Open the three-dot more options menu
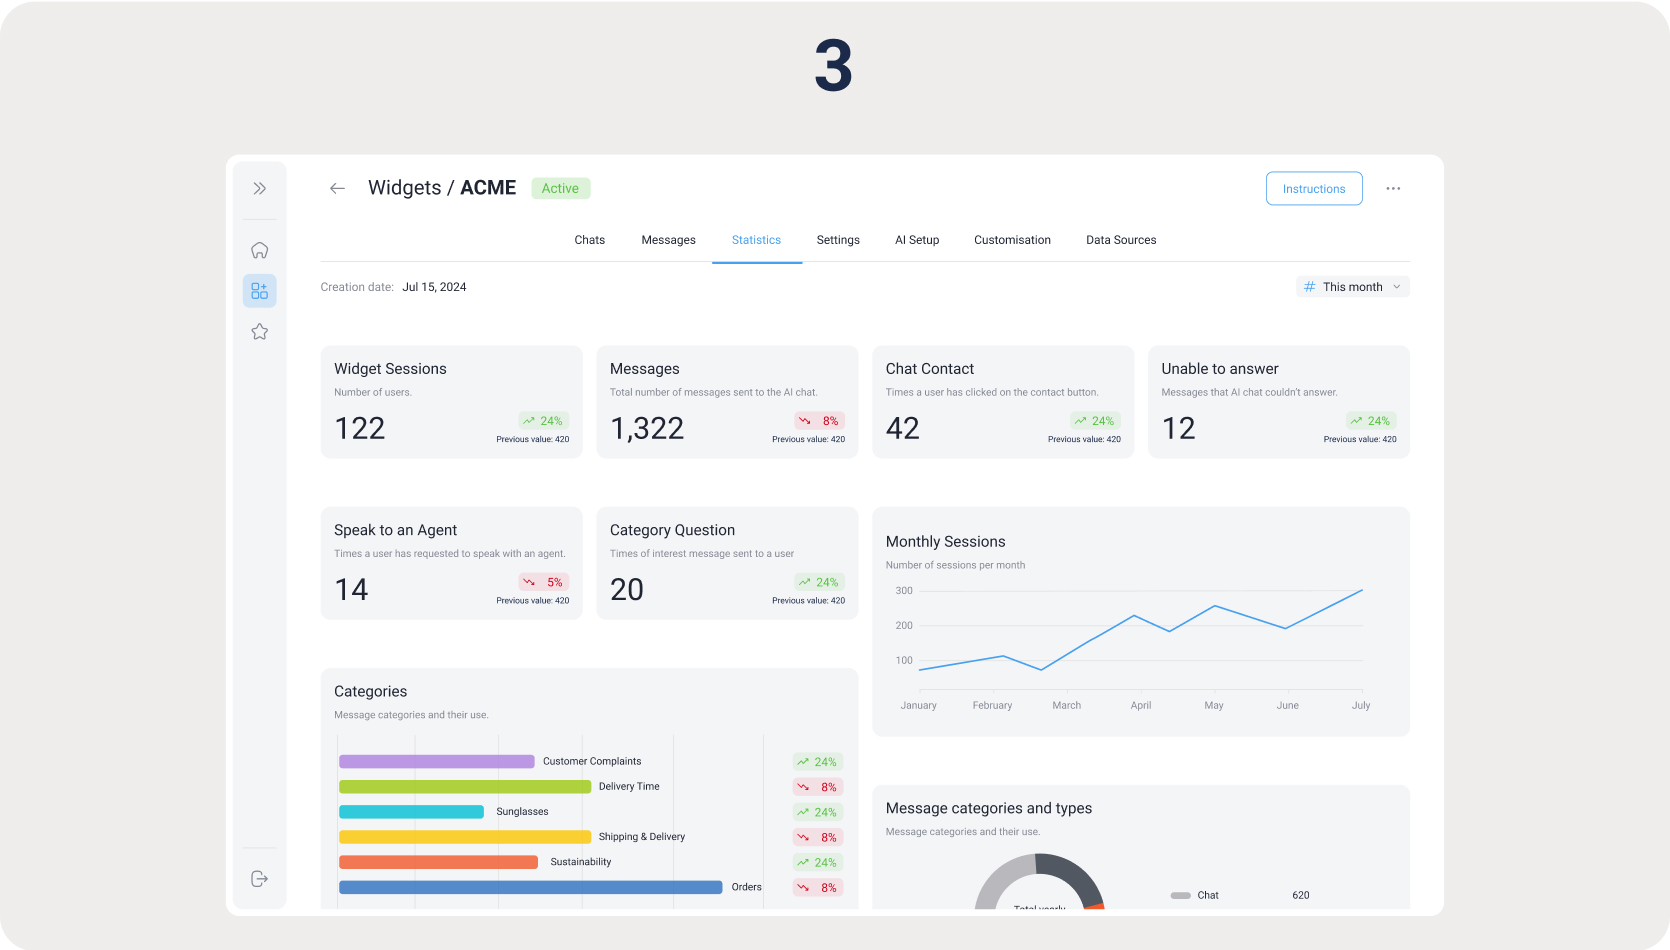 1393,188
